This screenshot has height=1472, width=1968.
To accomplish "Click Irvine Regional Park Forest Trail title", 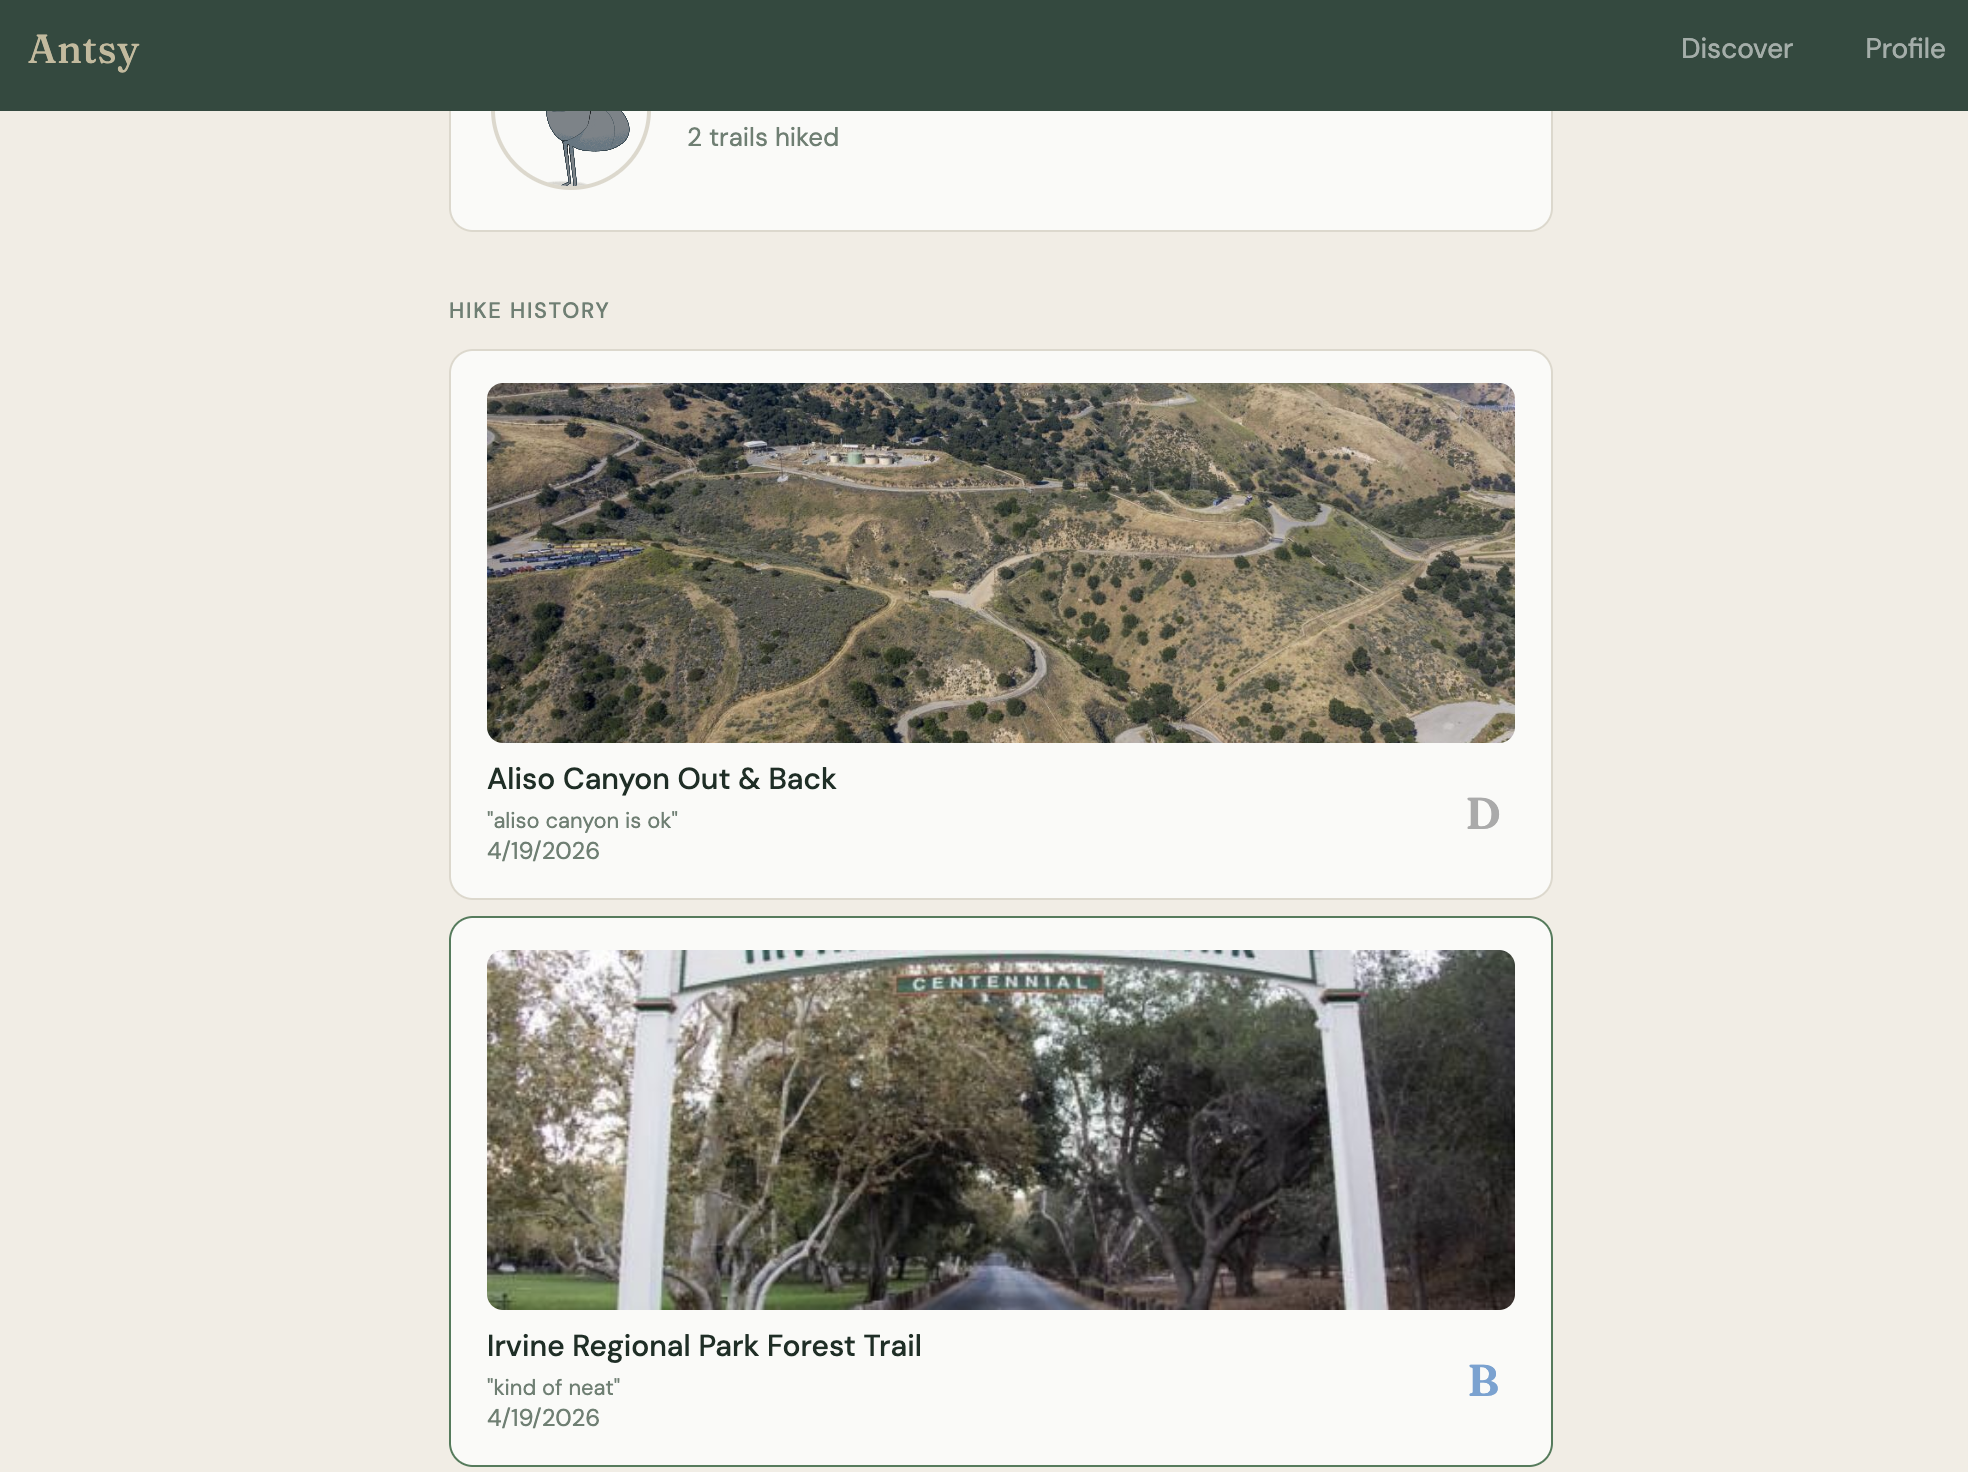I will [x=703, y=1345].
